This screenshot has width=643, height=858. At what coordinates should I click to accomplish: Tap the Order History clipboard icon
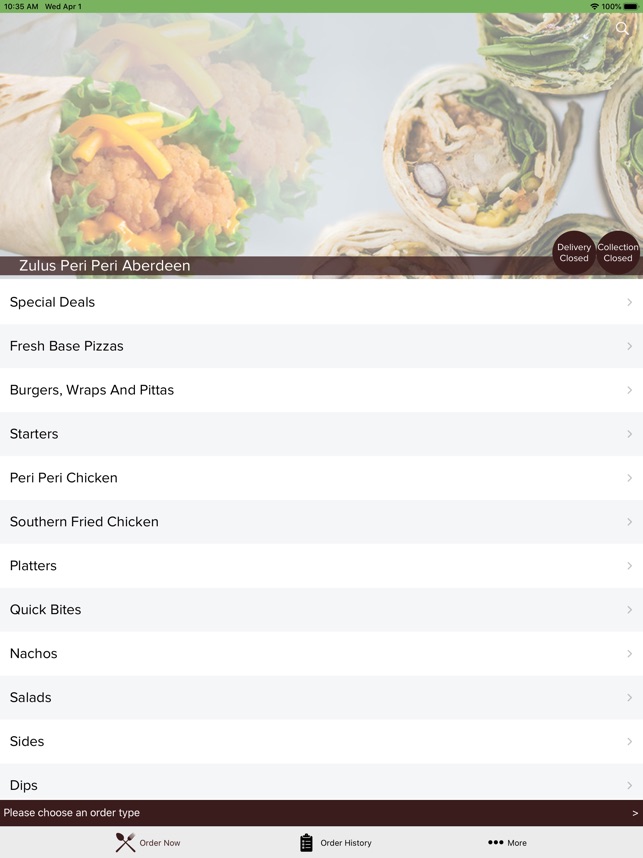306,843
